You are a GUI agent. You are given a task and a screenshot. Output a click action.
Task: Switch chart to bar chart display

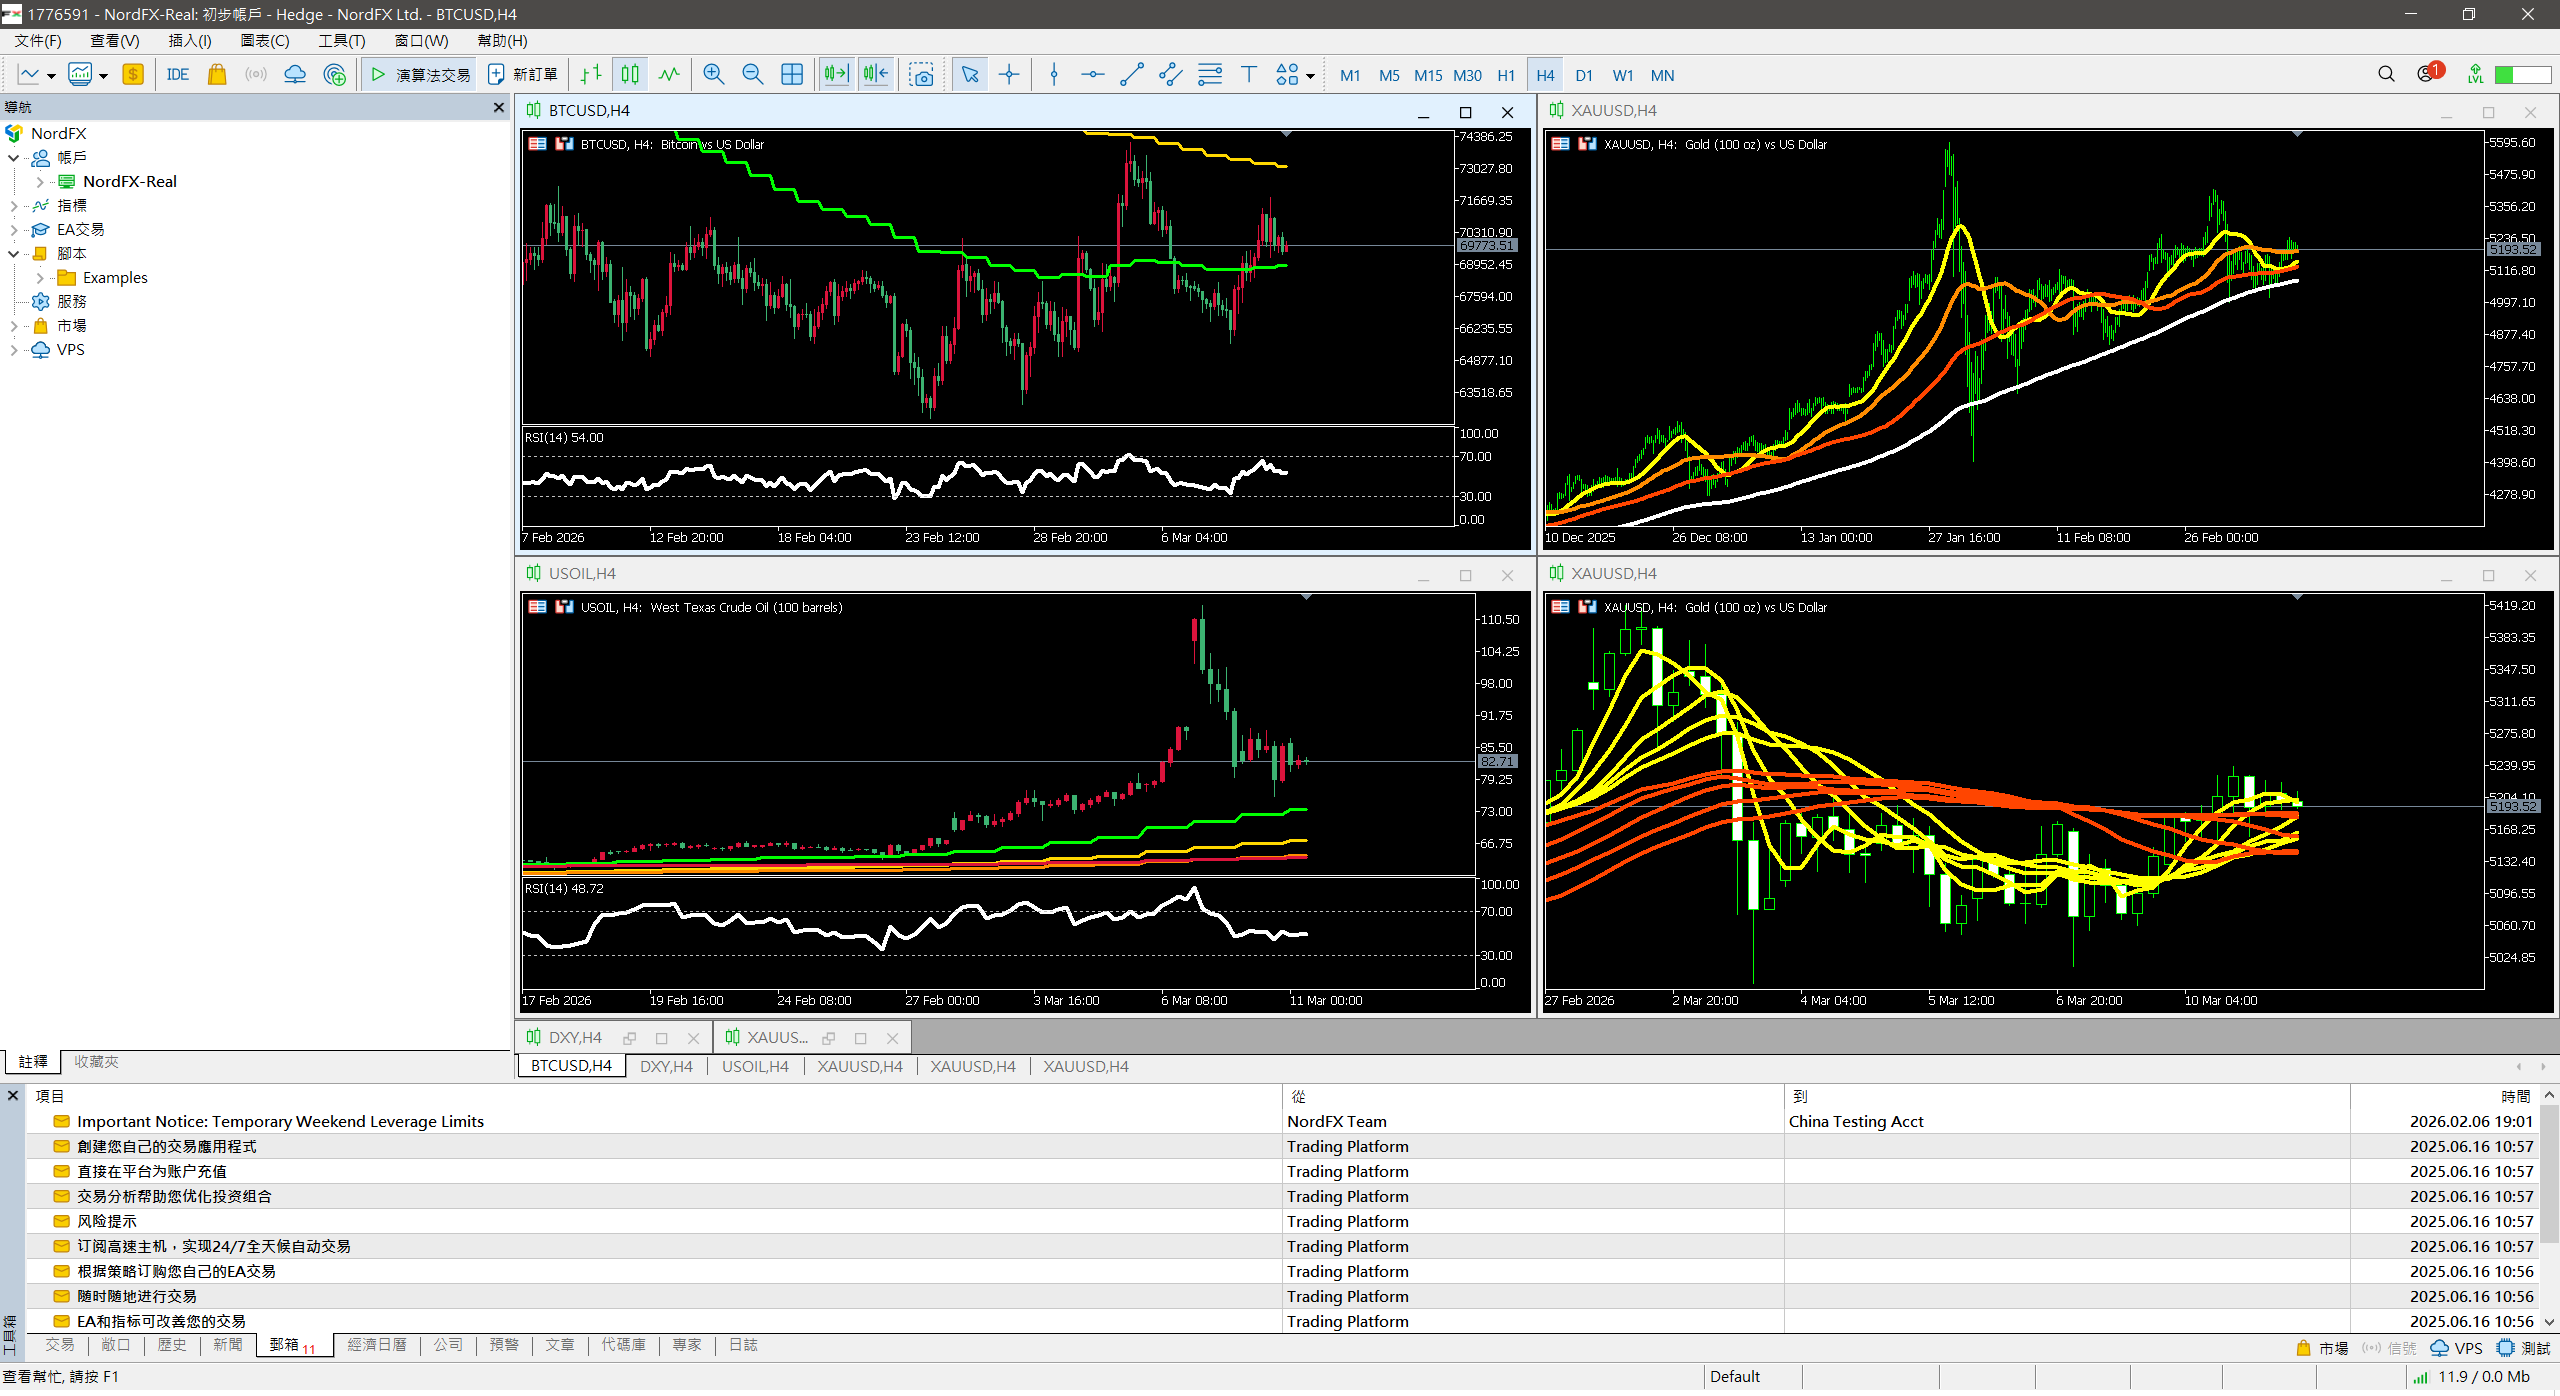591,75
